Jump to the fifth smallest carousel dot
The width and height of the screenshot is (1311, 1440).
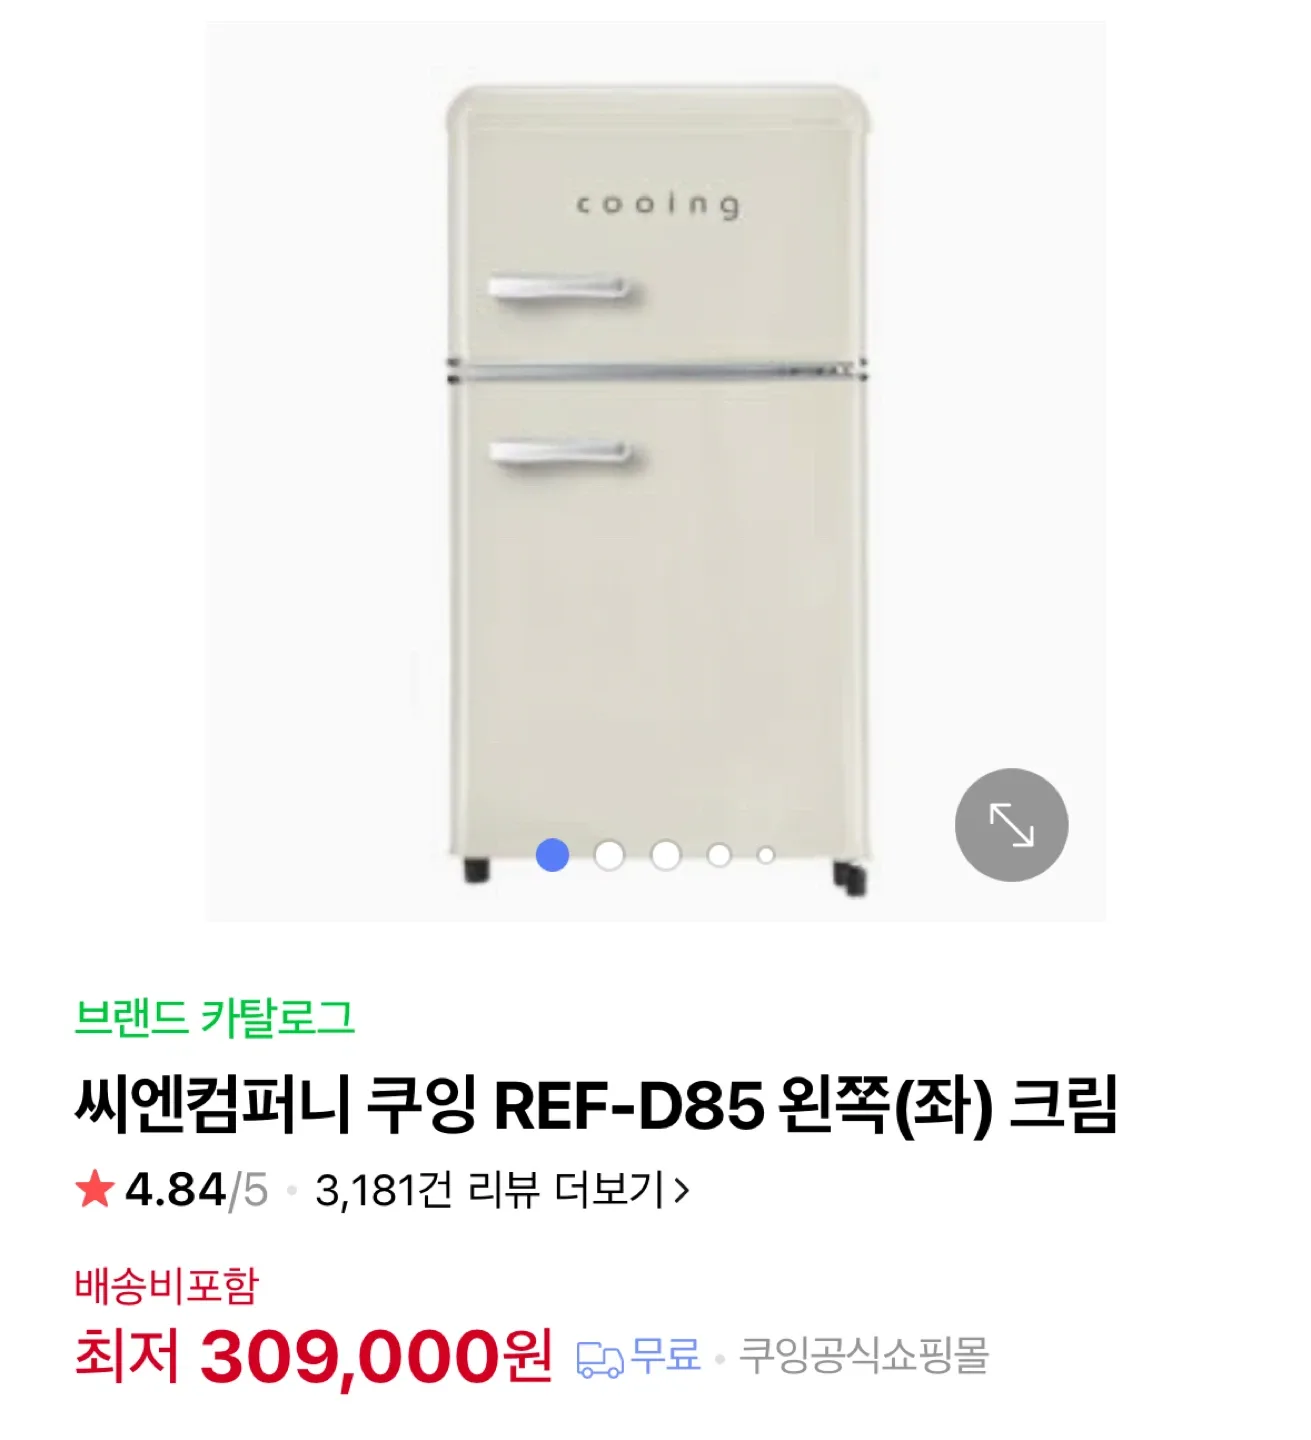tap(766, 855)
